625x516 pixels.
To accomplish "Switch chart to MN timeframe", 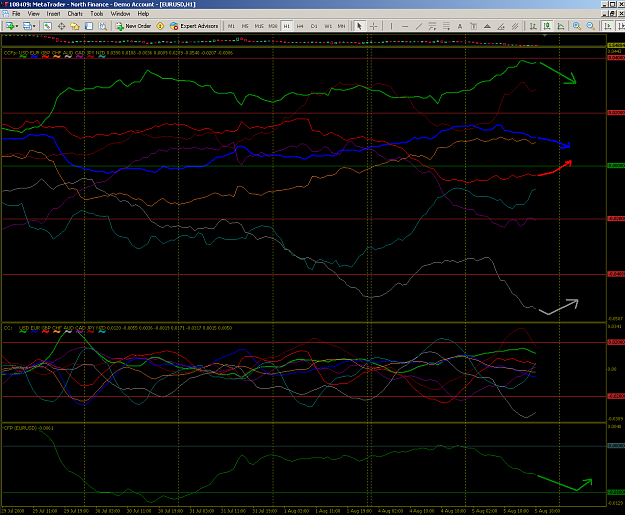I will click(342, 26).
